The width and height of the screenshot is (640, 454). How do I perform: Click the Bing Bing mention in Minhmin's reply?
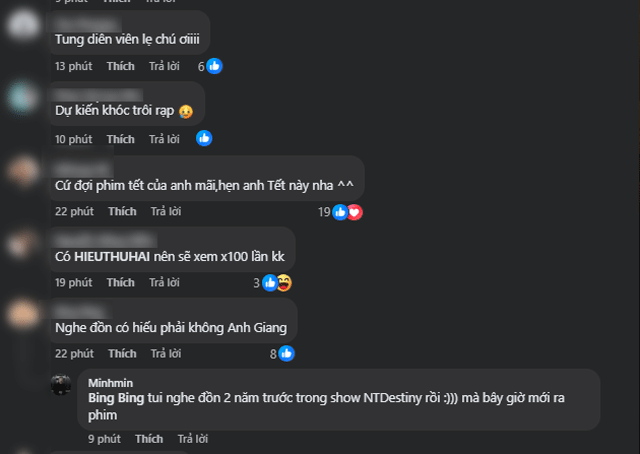114,398
